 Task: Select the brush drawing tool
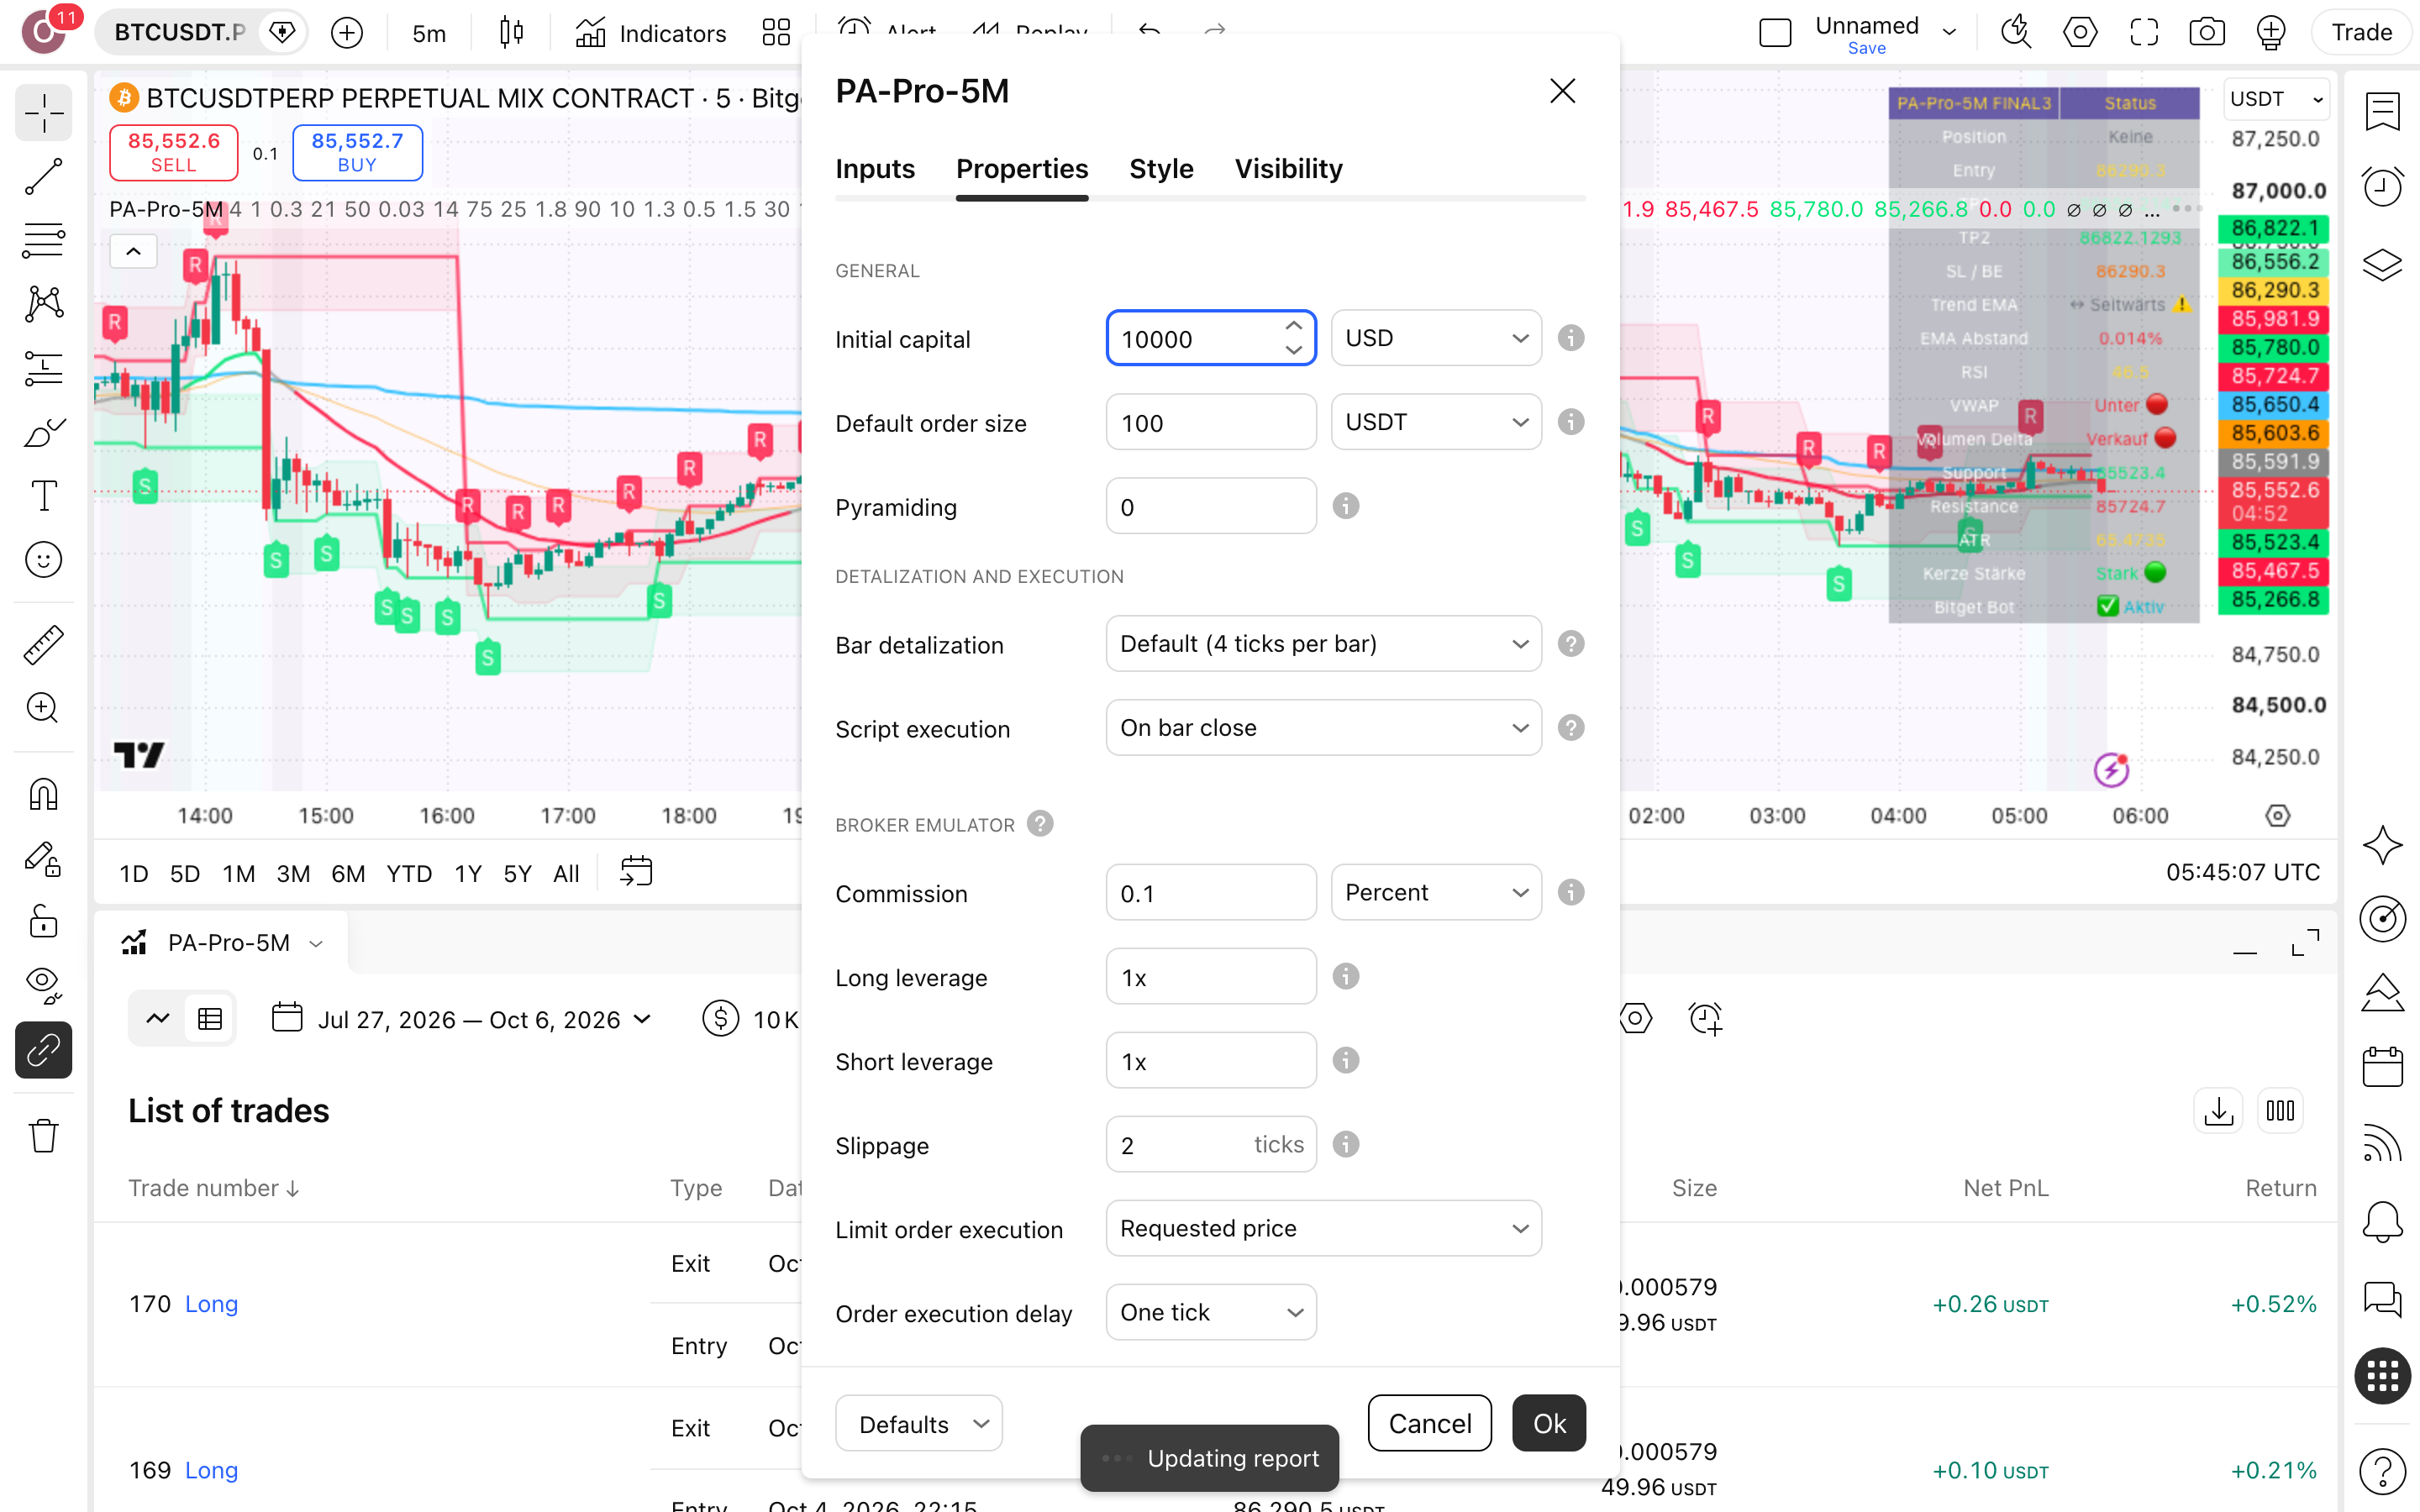tap(43, 433)
